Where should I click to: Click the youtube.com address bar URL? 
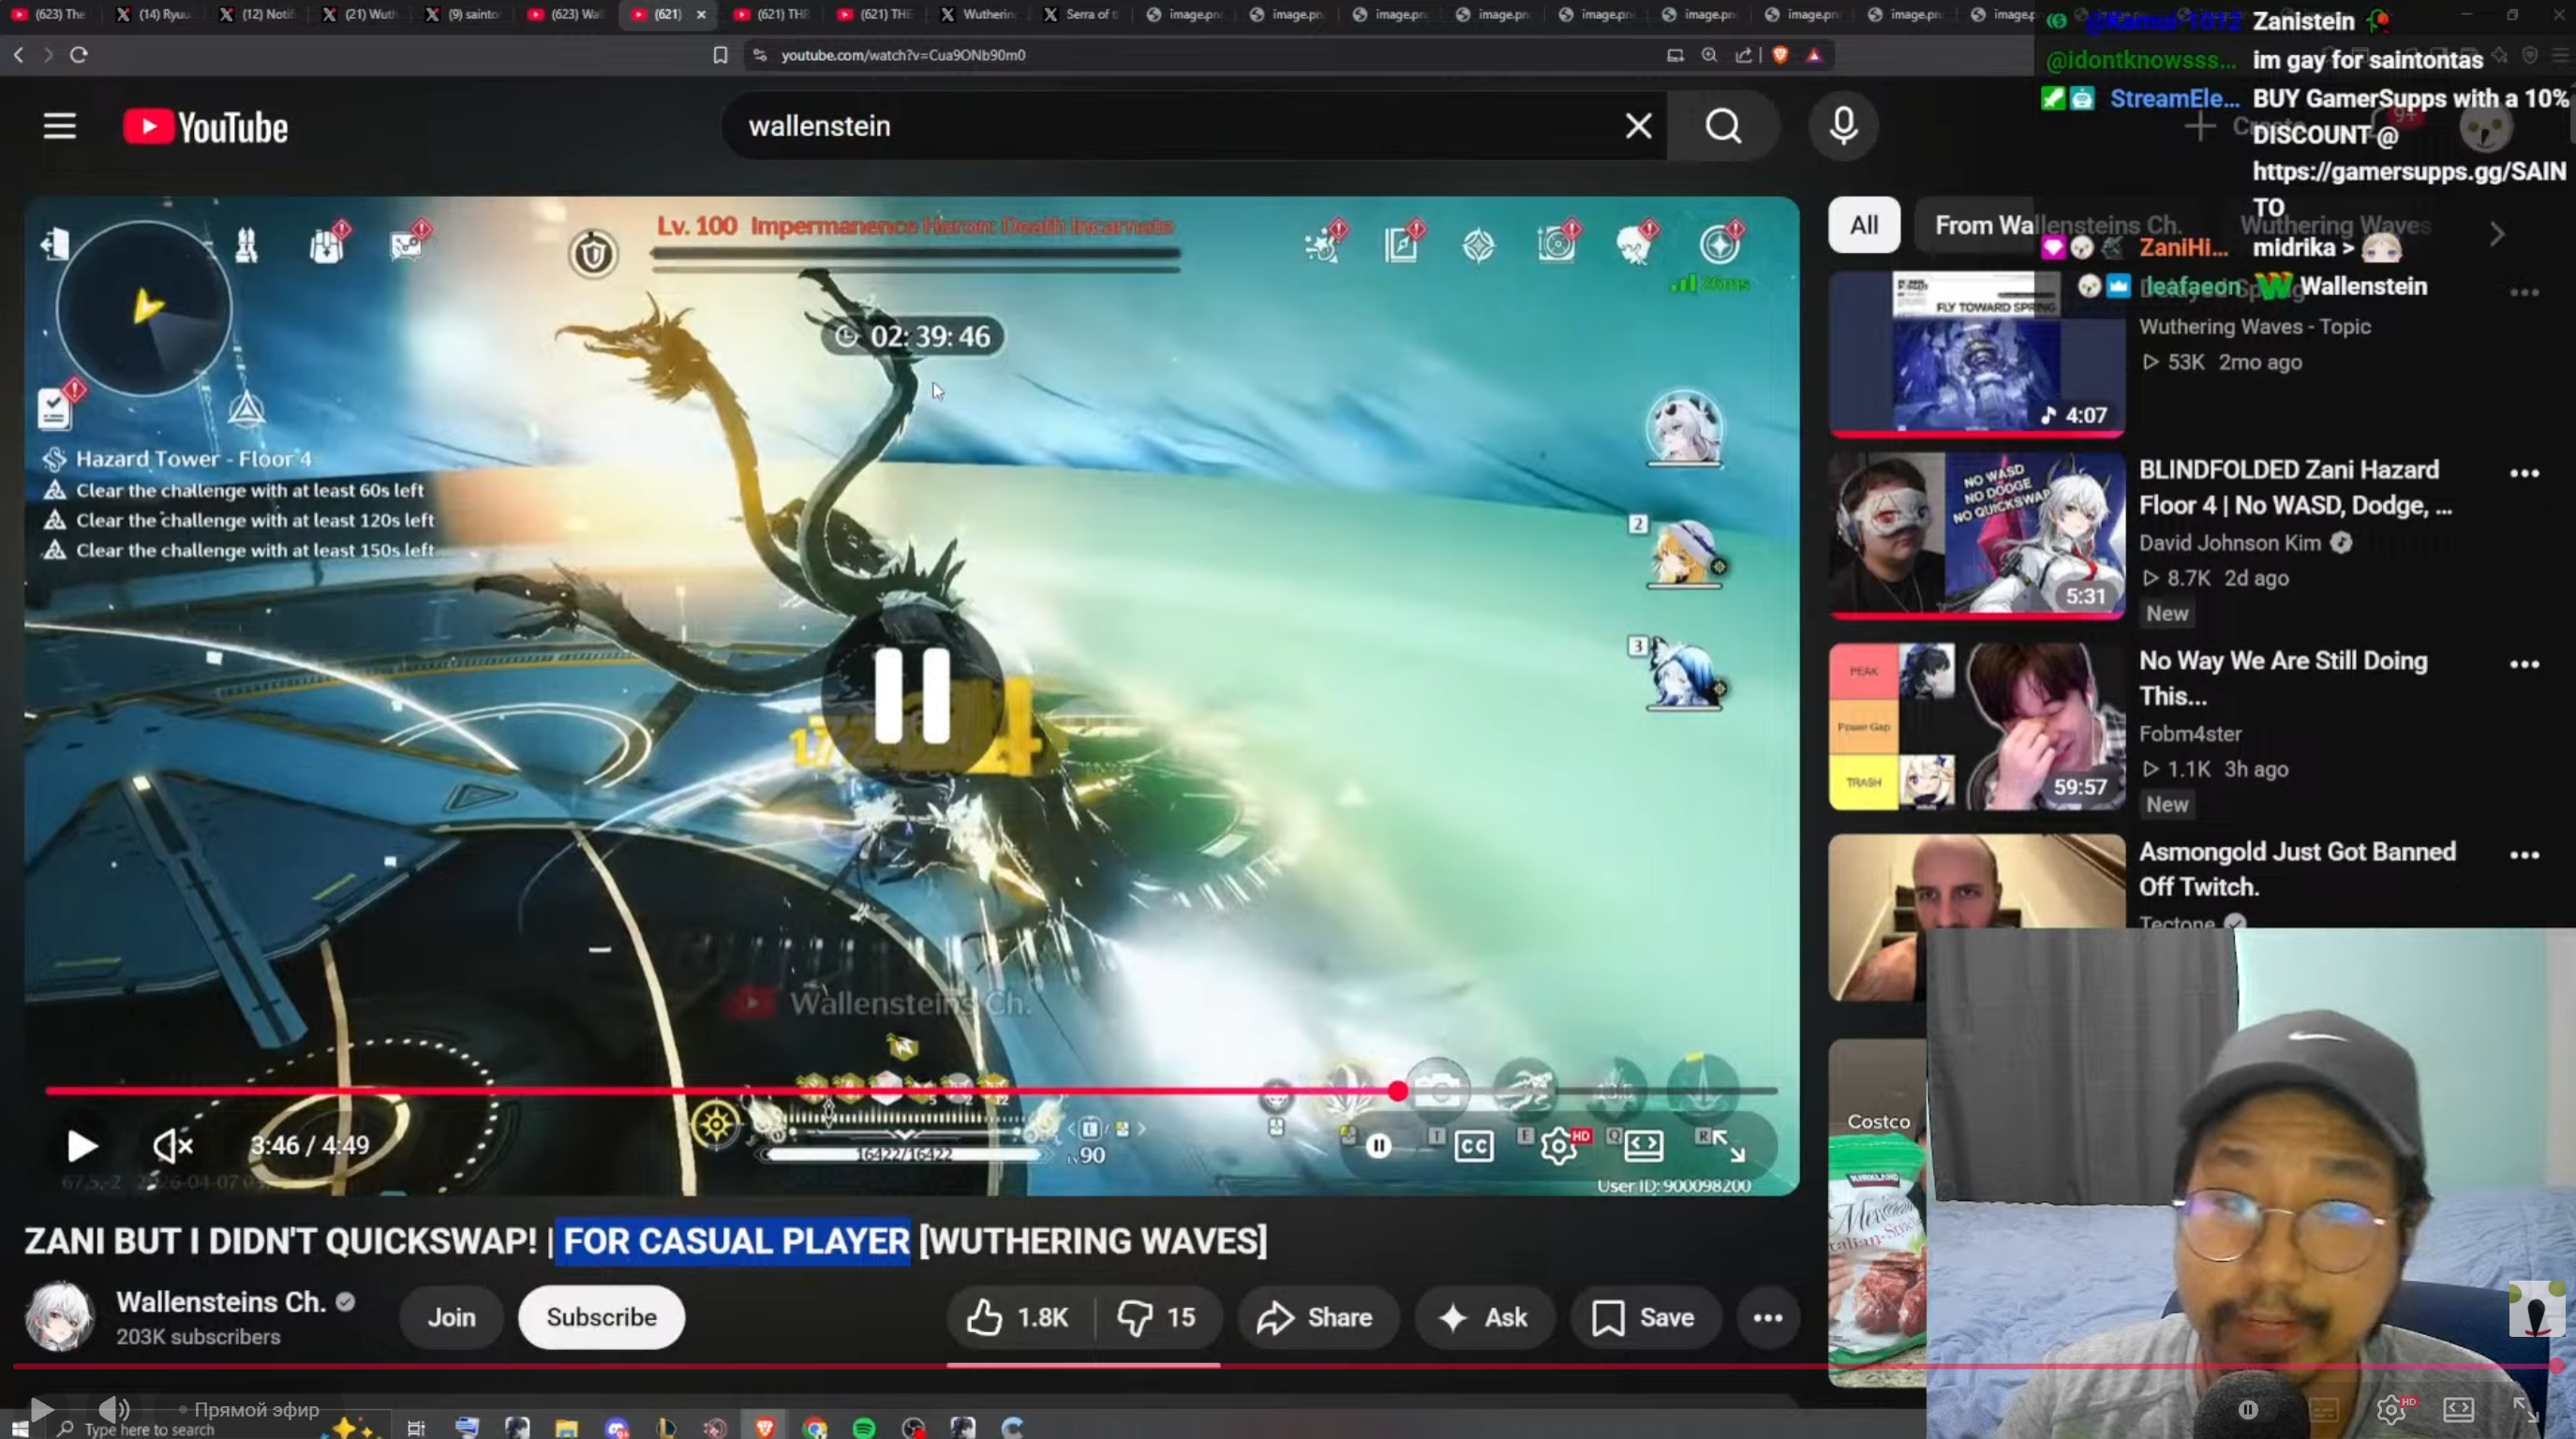pos(903,55)
